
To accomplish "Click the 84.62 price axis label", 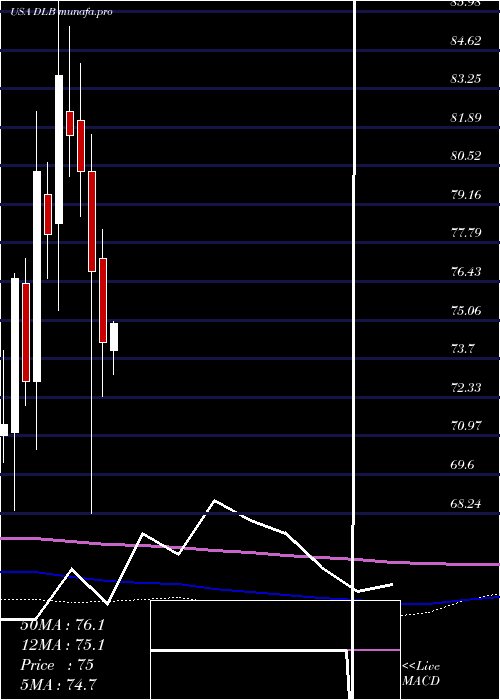I will coord(467,41).
